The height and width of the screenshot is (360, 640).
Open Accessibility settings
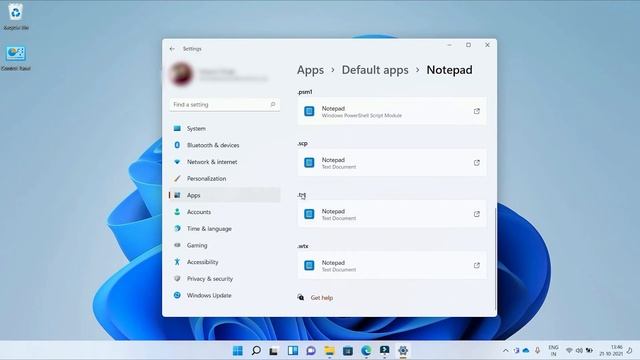224,262
